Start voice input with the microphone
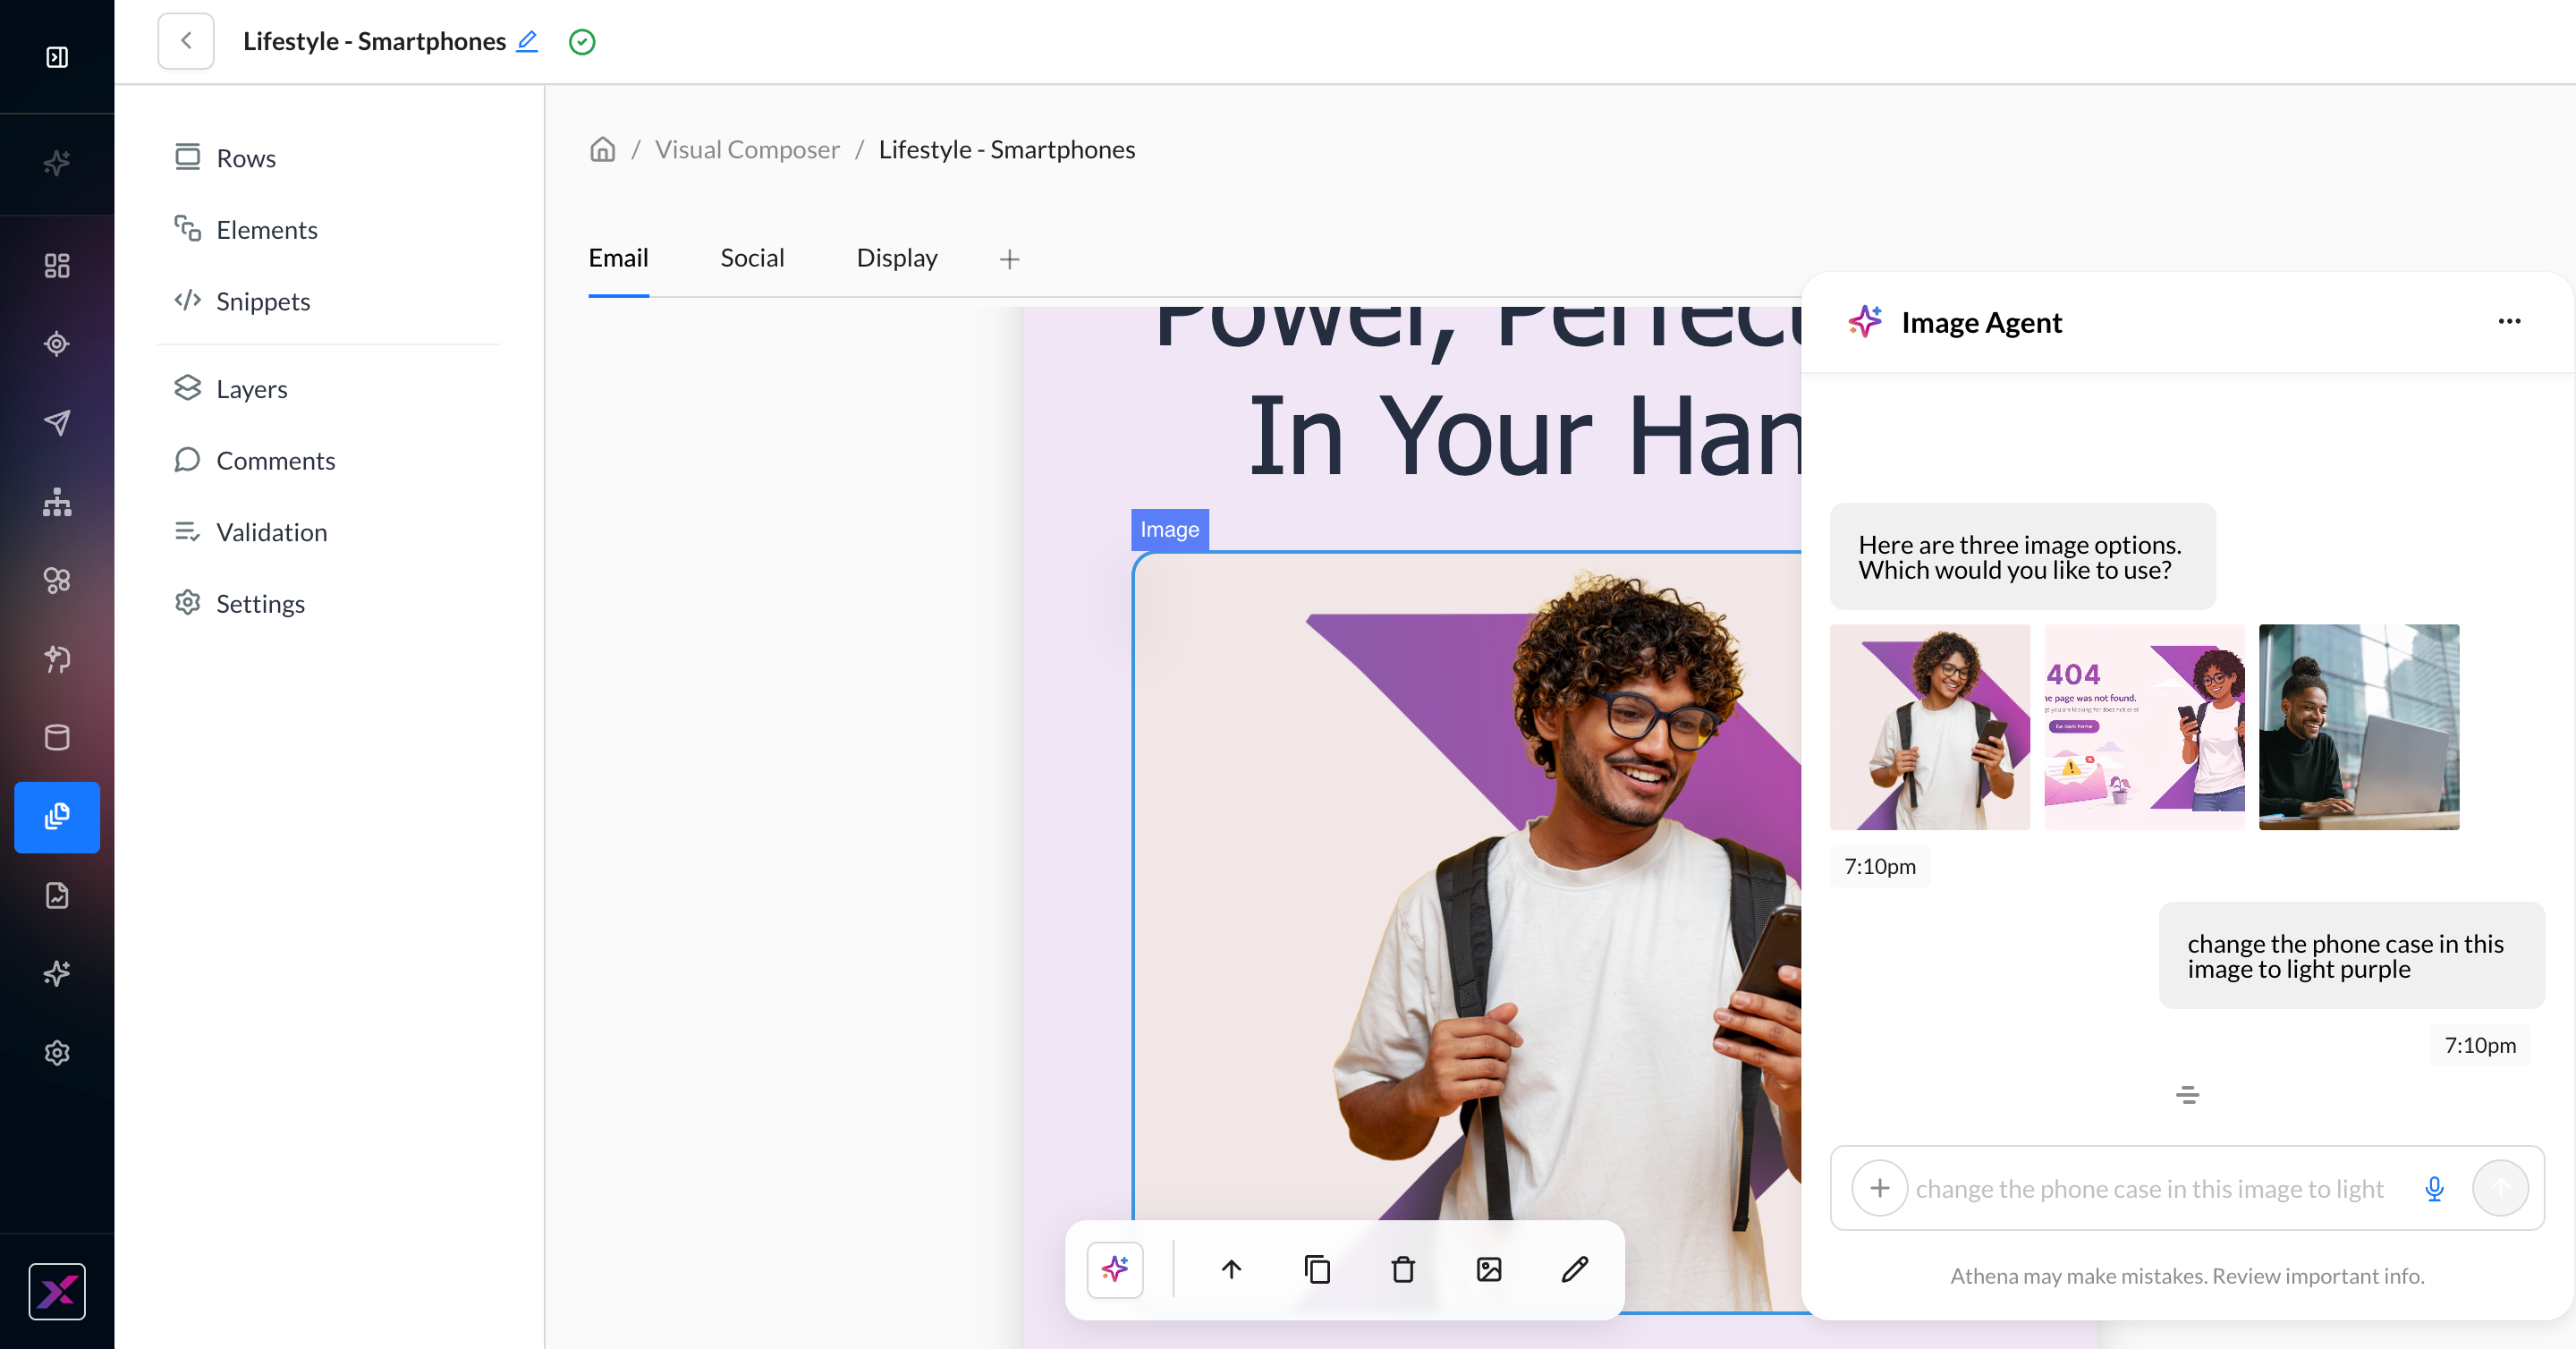The image size is (2576, 1349). click(x=2434, y=1188)
